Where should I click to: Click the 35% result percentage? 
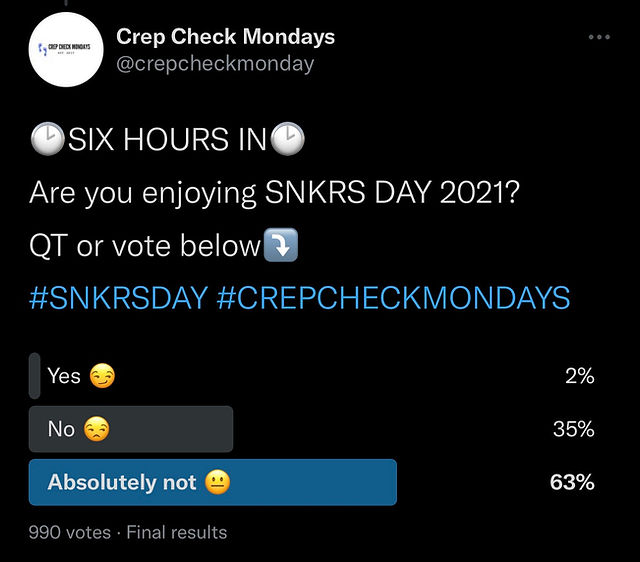tap(573, 429)
